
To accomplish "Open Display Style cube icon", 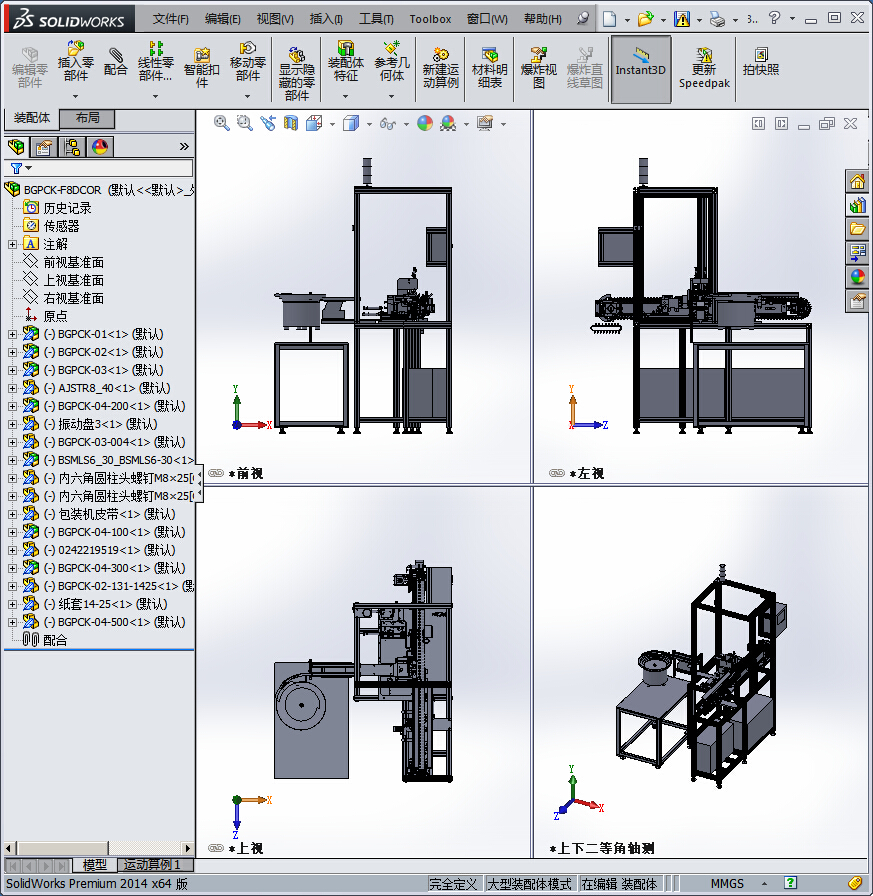I will (x=351, y=123).
